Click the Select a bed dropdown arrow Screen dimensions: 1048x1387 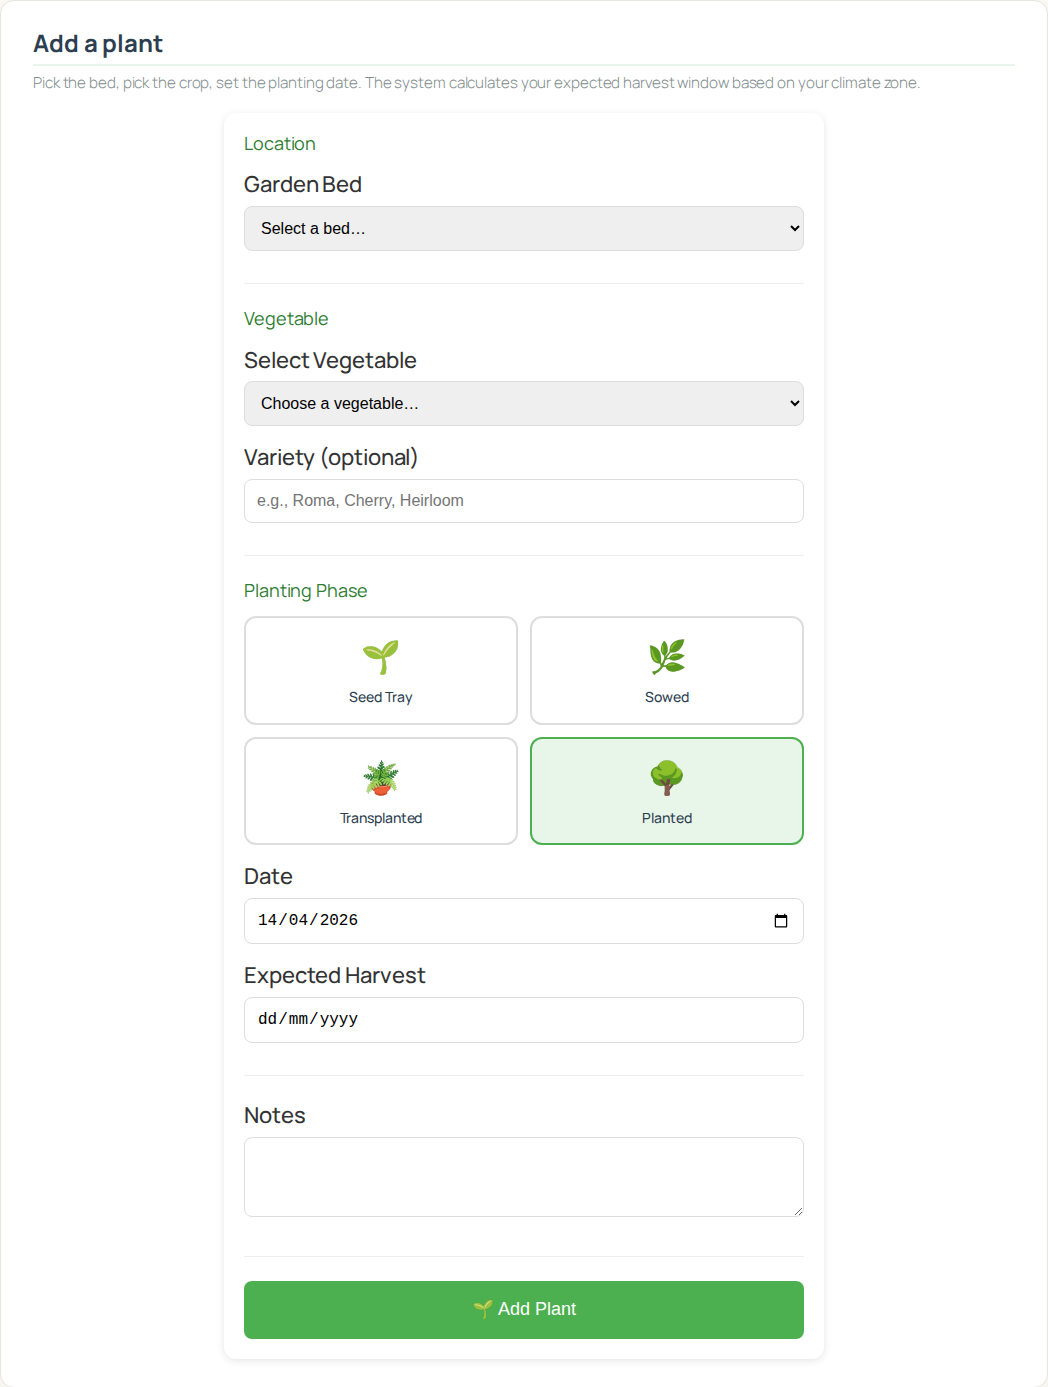pos(789,228)
